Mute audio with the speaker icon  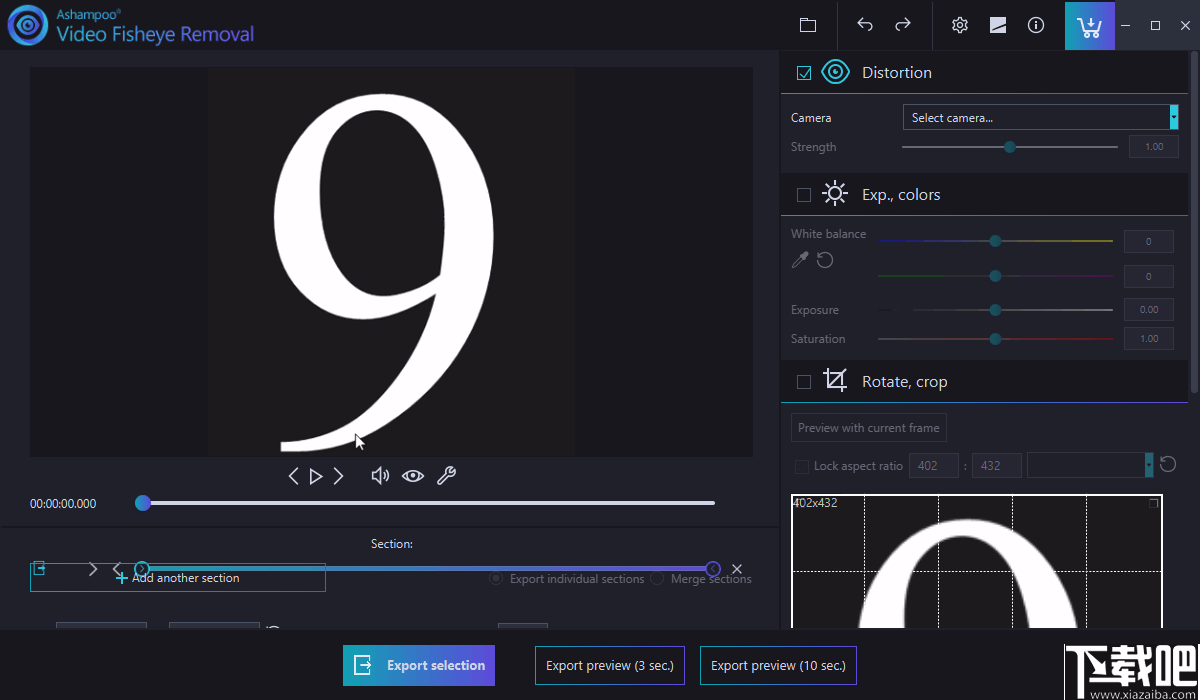pos(380,476)
